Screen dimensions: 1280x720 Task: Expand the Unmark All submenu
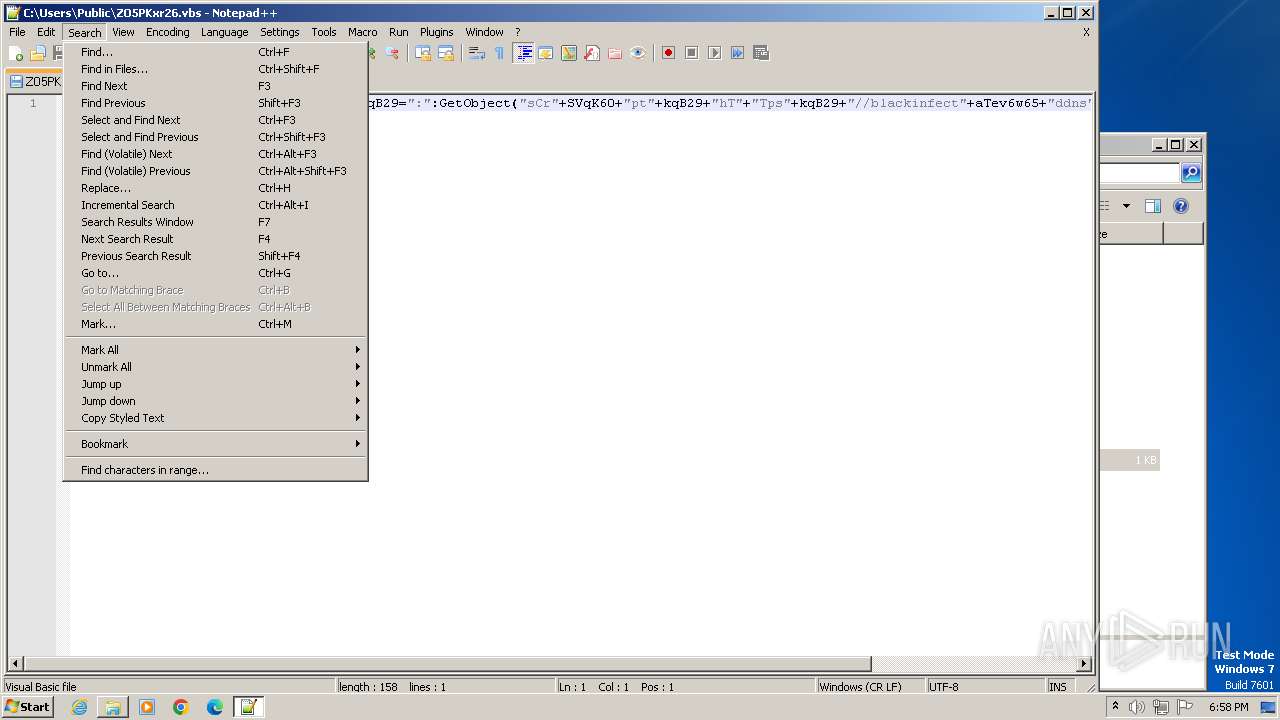point(215,367)
